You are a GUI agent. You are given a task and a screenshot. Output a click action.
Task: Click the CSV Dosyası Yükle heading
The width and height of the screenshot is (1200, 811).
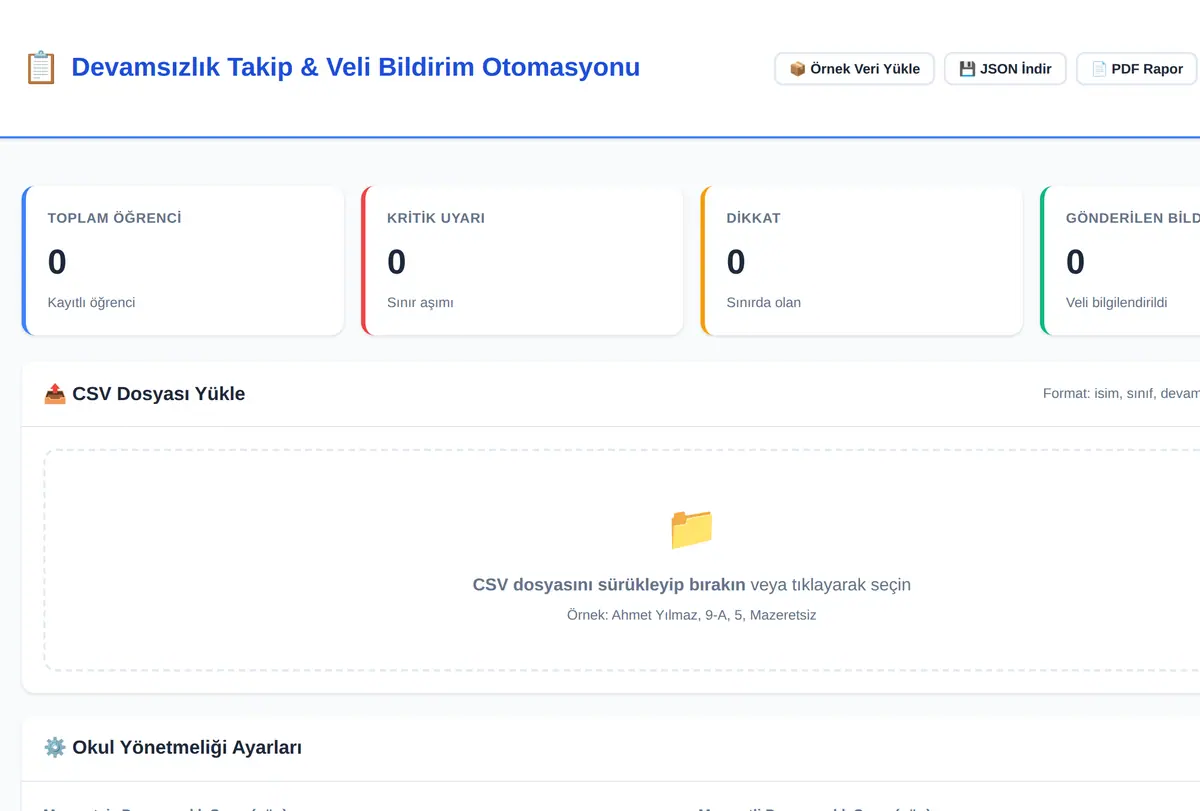(x=159, y=394)
